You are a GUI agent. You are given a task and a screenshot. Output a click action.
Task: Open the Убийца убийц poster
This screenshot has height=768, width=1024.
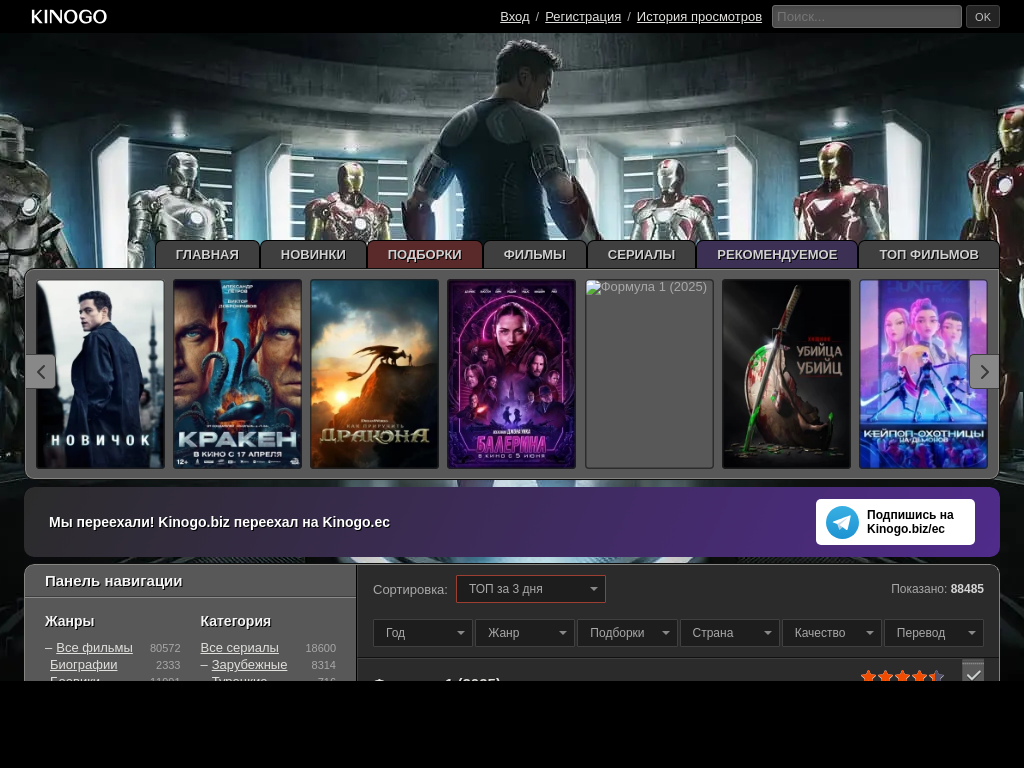pos(786,374)
